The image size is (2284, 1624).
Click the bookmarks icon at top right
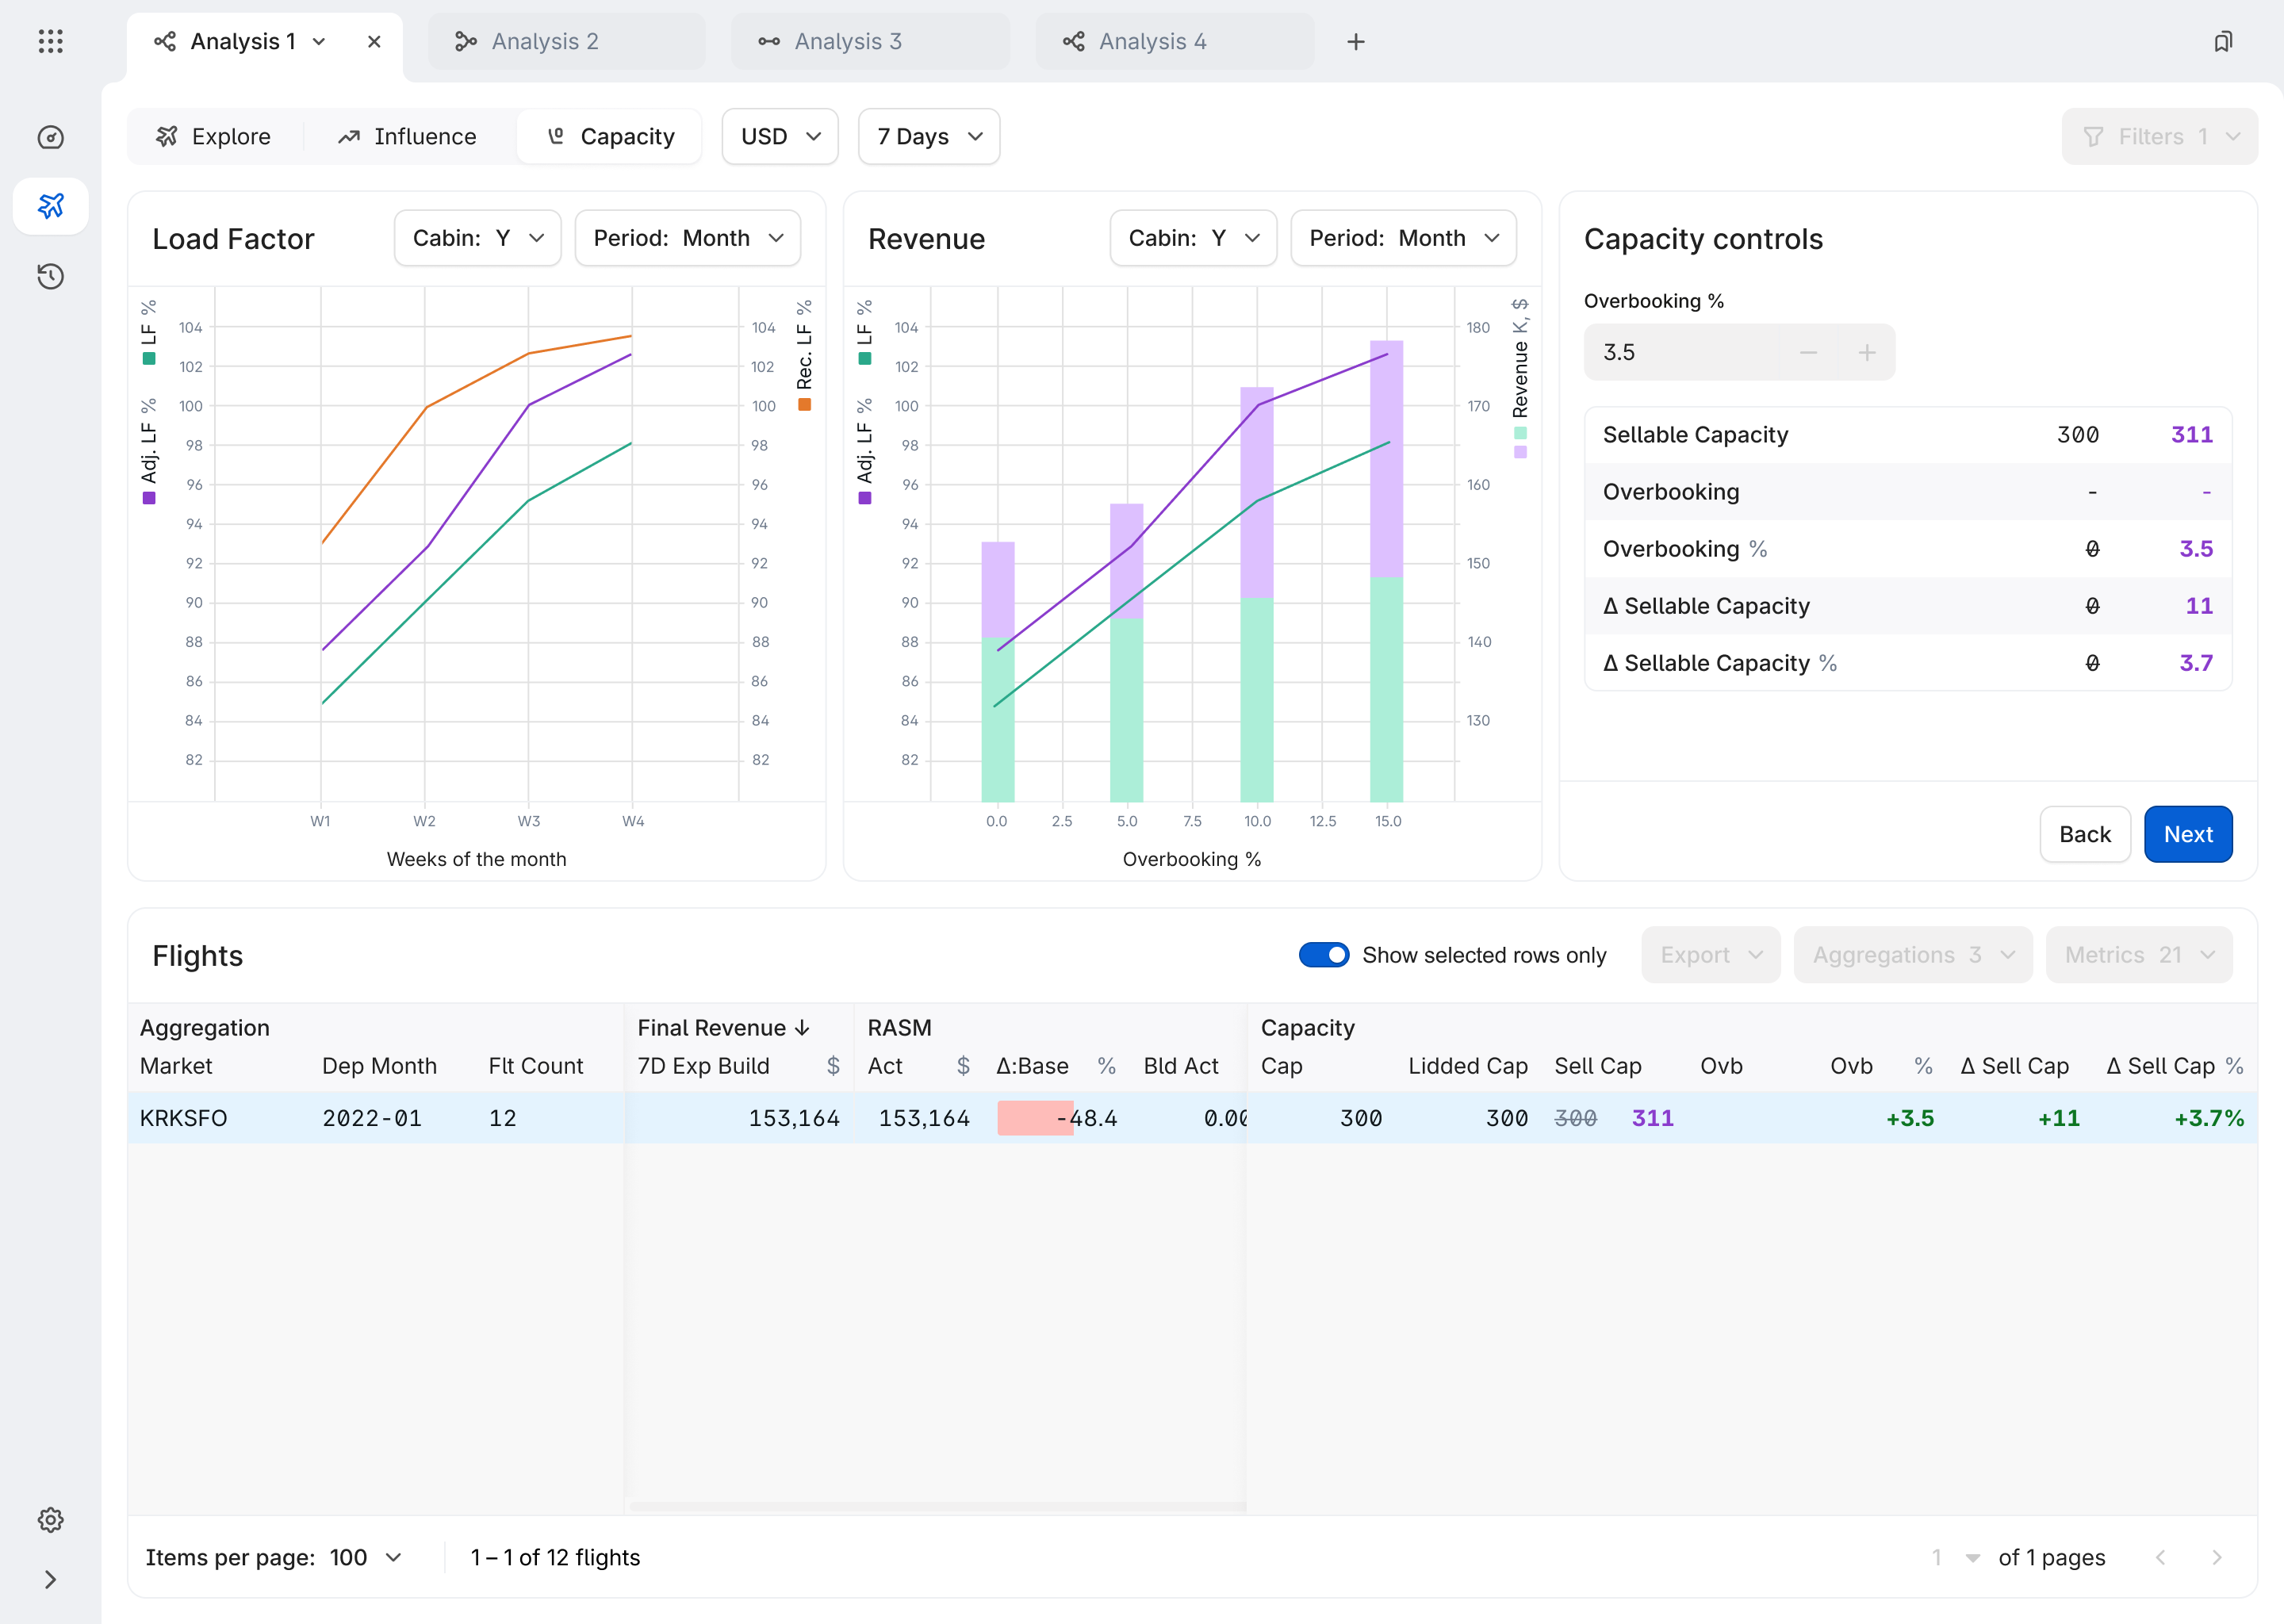(x=2223, y=41)
